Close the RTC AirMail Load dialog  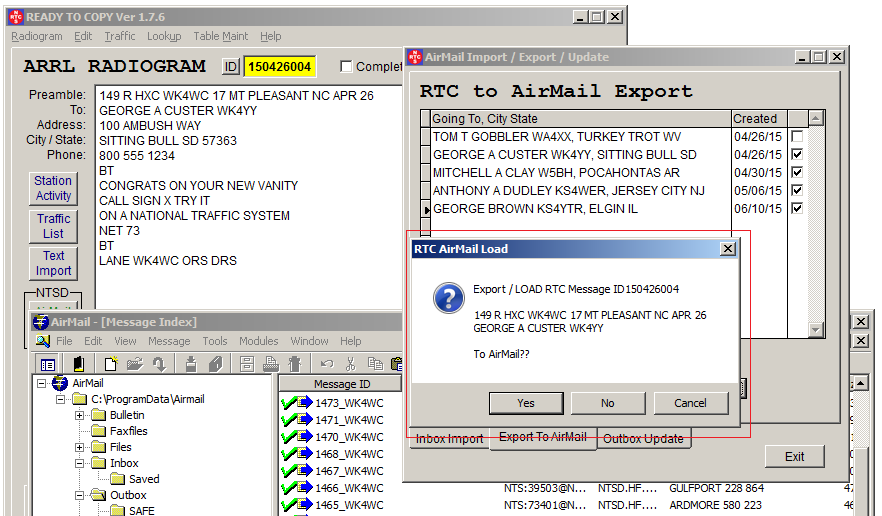pos(728,249)
